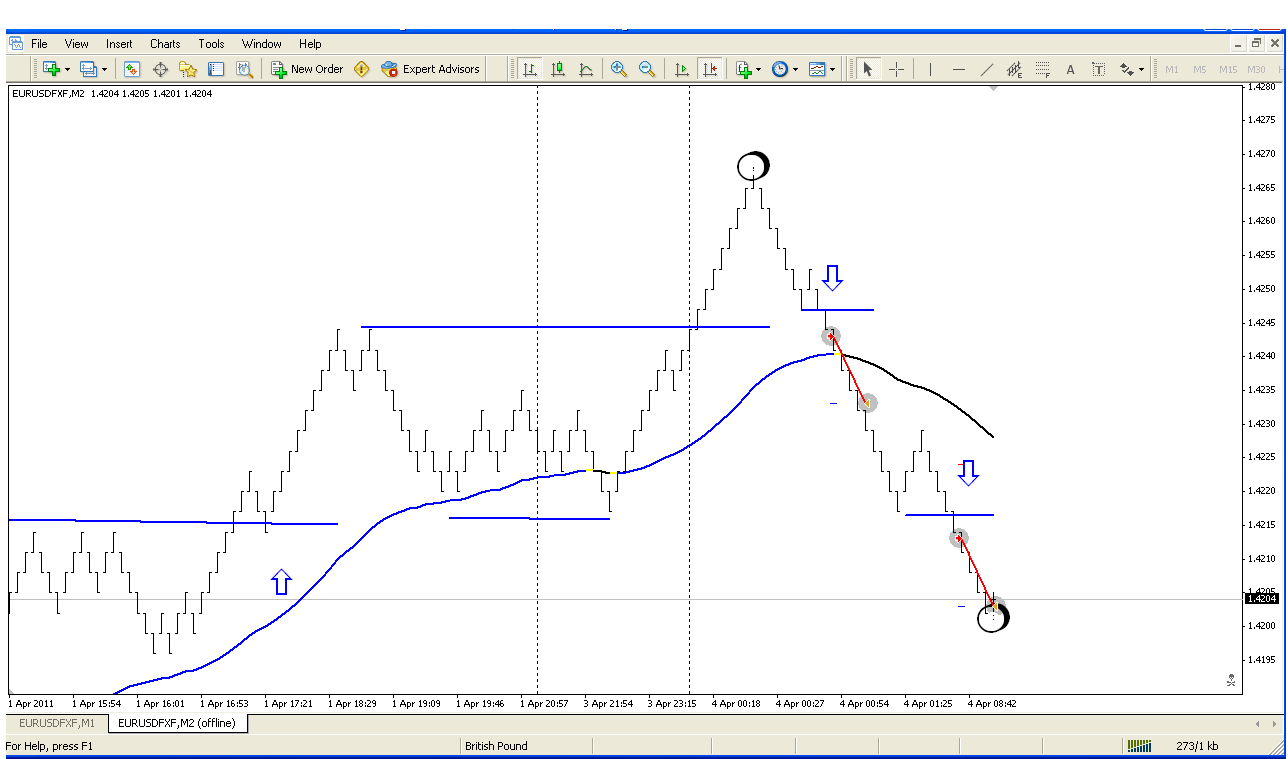1288x759 pixels.
Task: Open the Navigator favorites icon
Action: click(188, 69)
